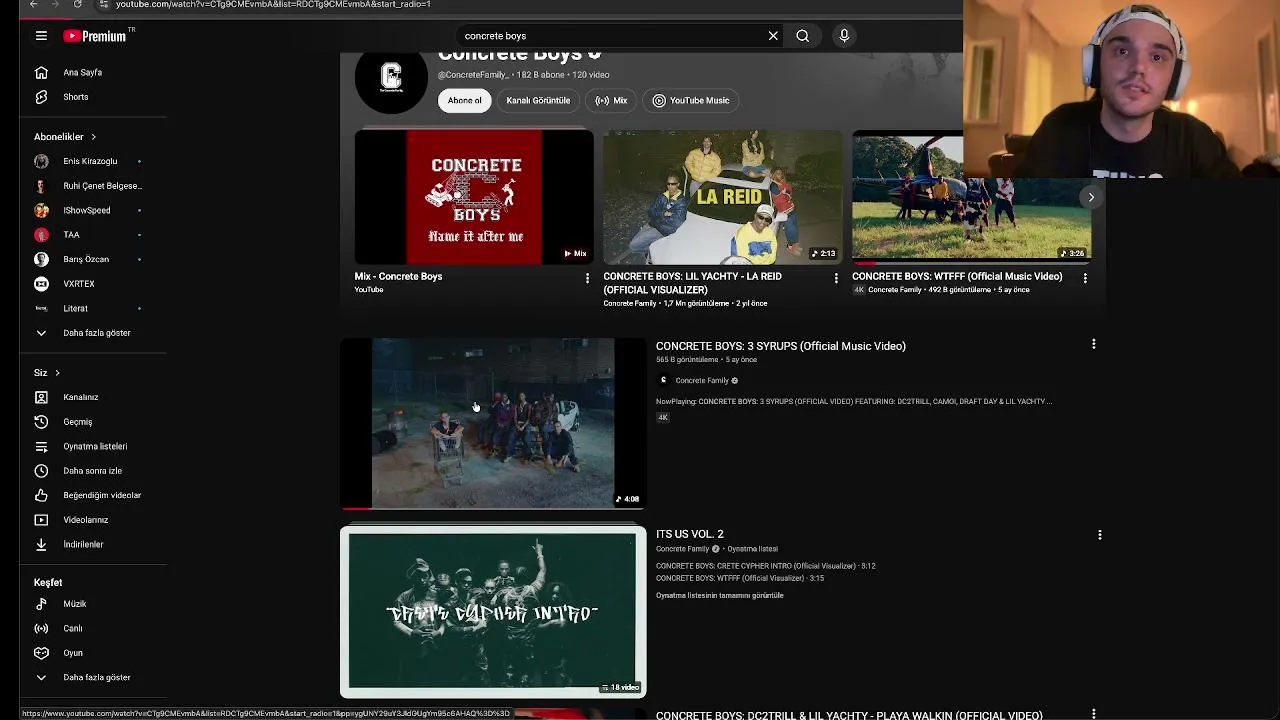Clear the search box with X
1280x720 pixels.
pos(773,36)
